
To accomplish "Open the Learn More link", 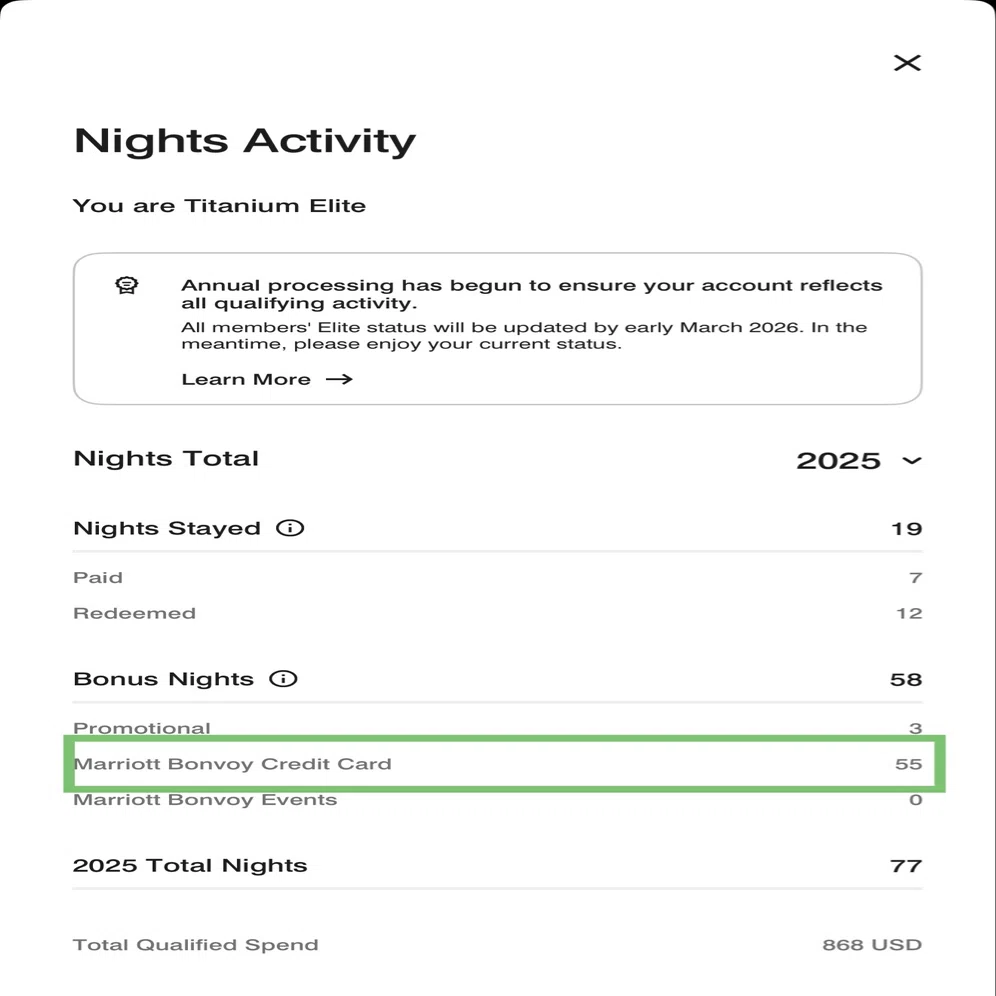I will coord(246,379).
